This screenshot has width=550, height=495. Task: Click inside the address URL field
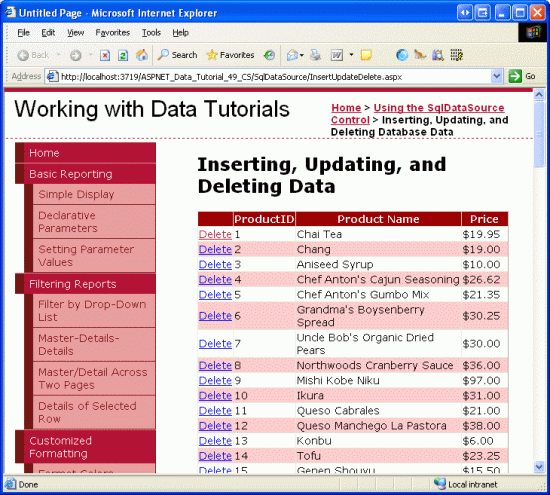275,76
